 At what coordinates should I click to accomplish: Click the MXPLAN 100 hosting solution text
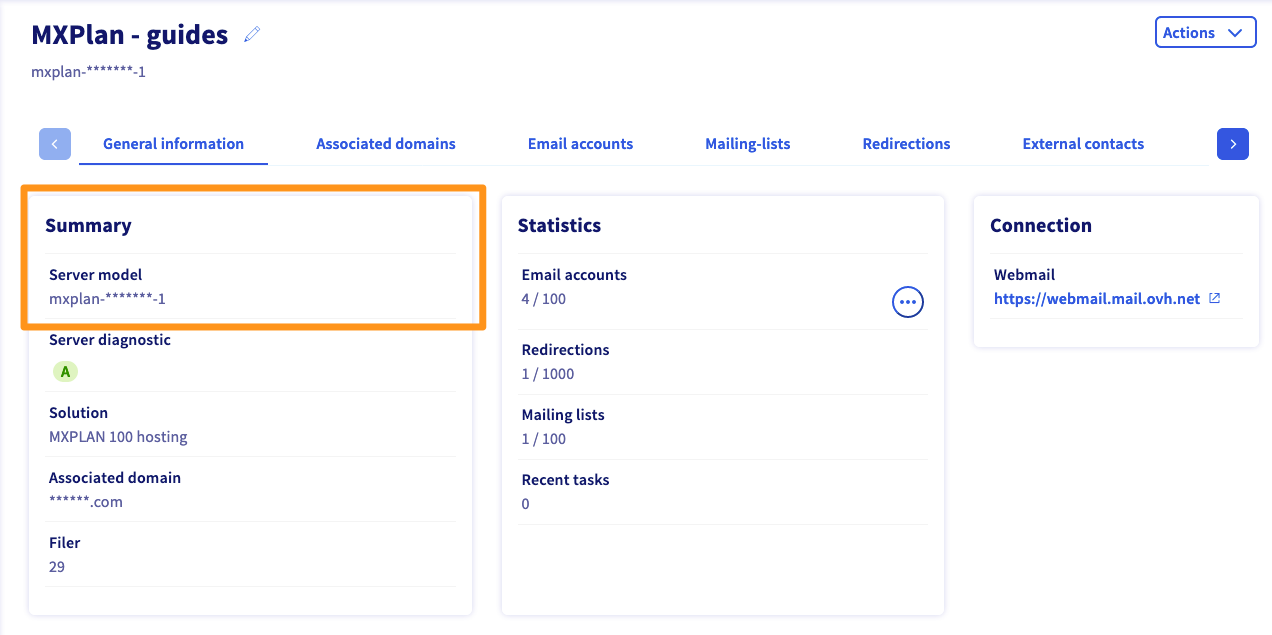pyautogui.click(x=118, y=437)
